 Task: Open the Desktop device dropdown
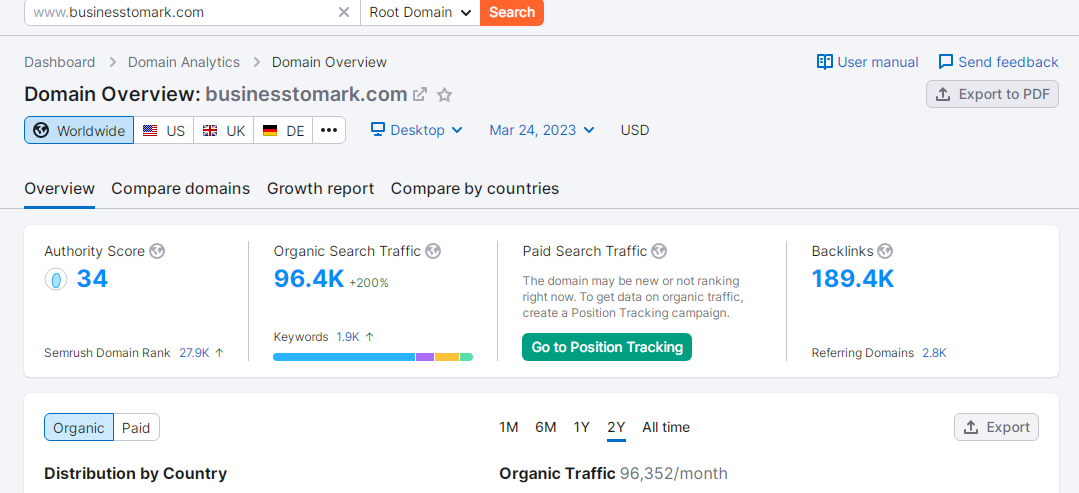click(x=417, y=130)
